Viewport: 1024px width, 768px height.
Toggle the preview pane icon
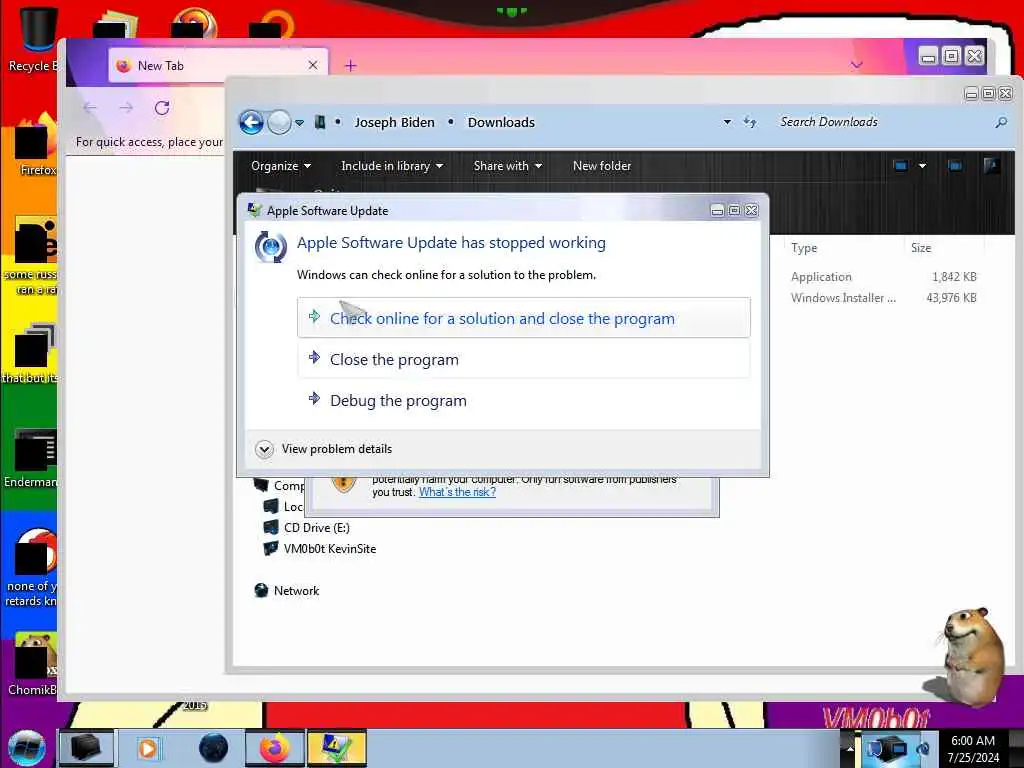click(x=955, y=166)
